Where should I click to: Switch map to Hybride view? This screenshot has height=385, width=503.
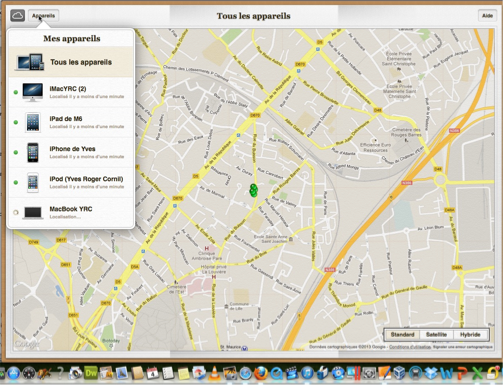tap(470, 335)
